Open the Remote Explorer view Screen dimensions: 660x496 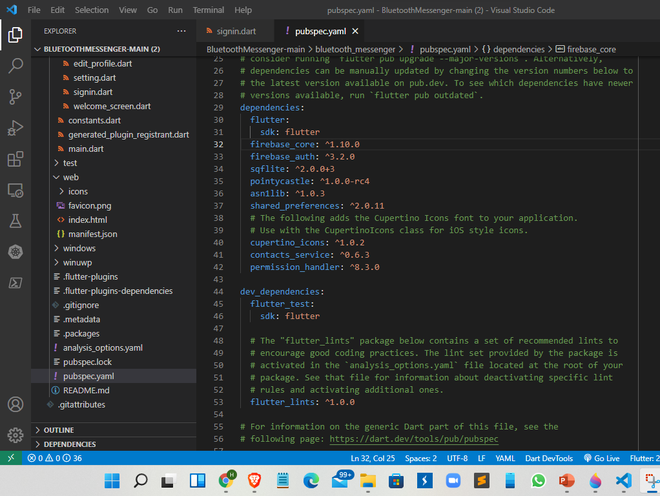(15, 190)
